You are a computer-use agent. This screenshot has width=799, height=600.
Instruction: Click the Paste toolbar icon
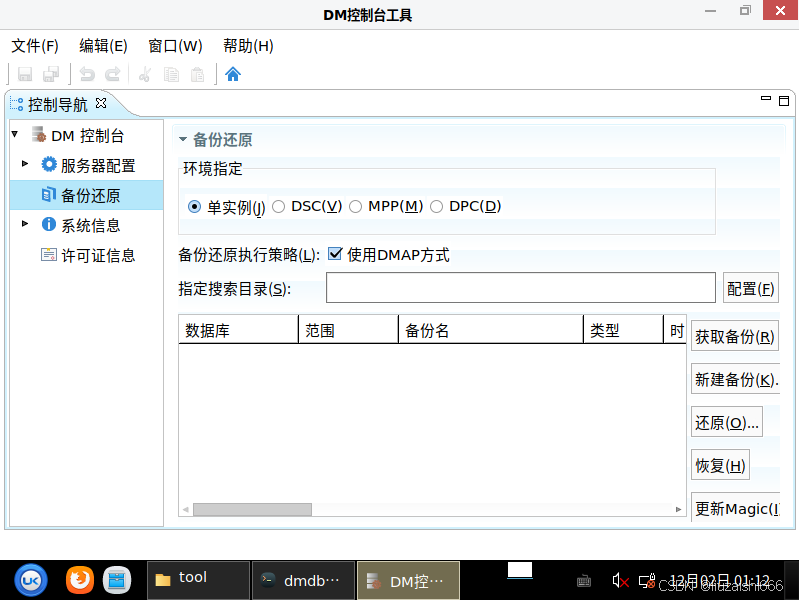197,74
